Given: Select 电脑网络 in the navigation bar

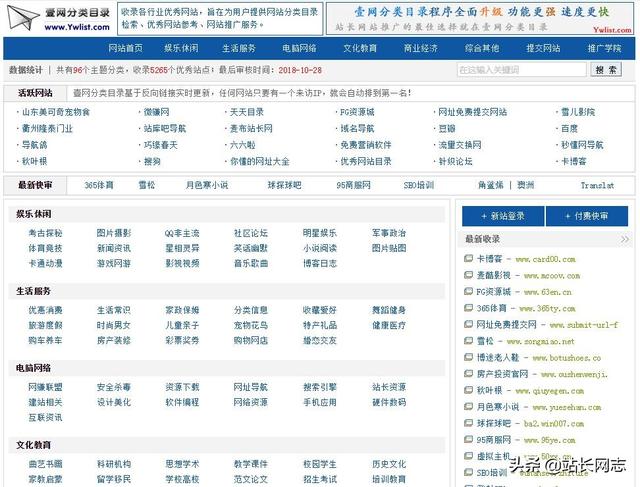Looking at the screenshot, I should [300, 48].
